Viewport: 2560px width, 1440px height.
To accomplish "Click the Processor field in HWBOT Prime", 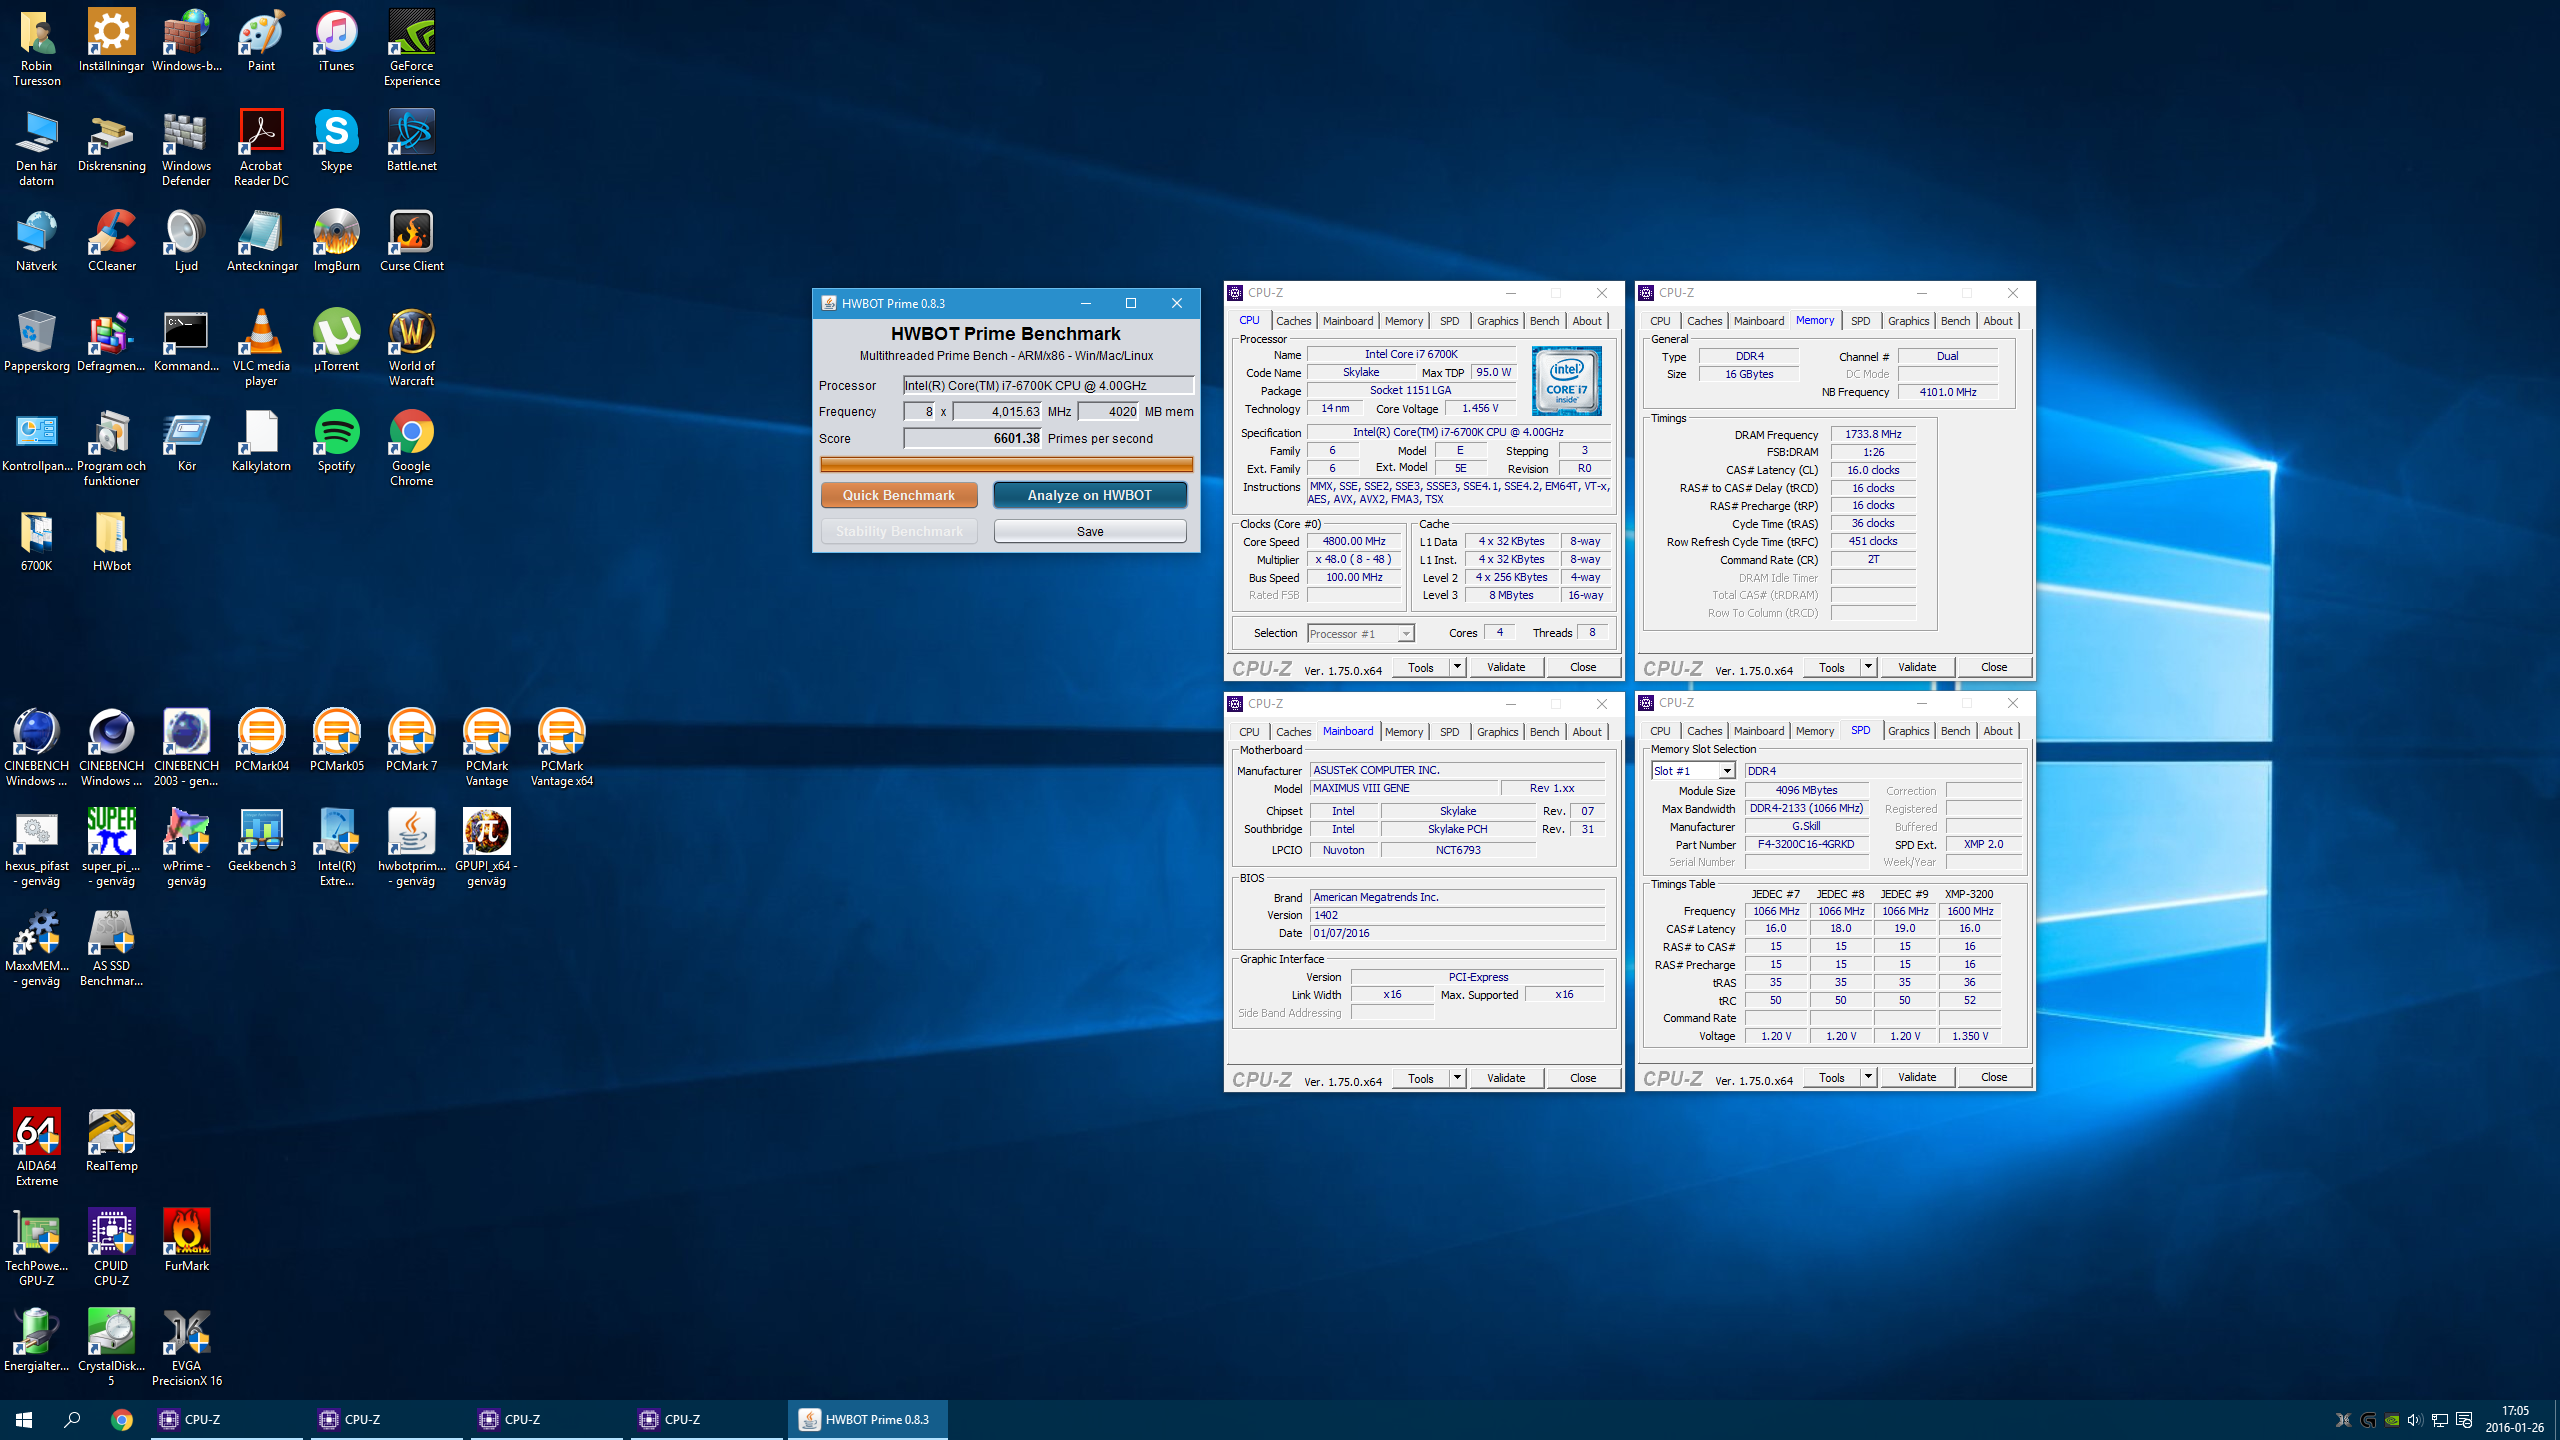I will [x=1048, y=385].
